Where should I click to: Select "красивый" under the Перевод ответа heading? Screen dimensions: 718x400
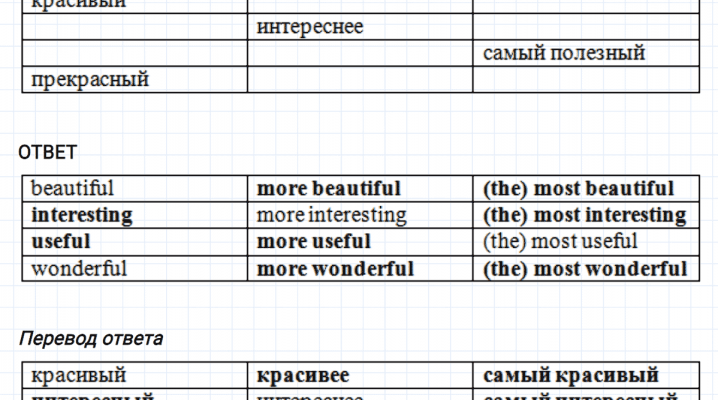pos(79,376)
